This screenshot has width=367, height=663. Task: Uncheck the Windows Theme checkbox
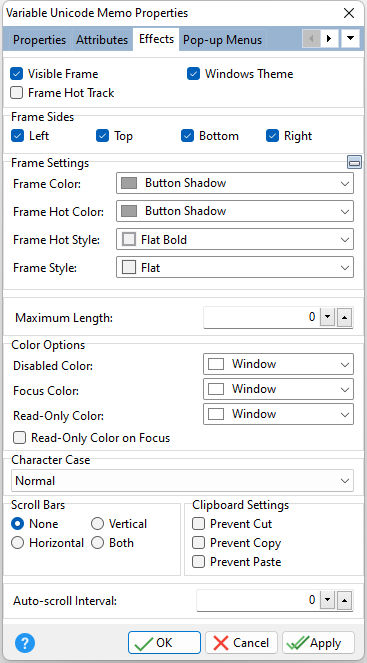(194, 74)
